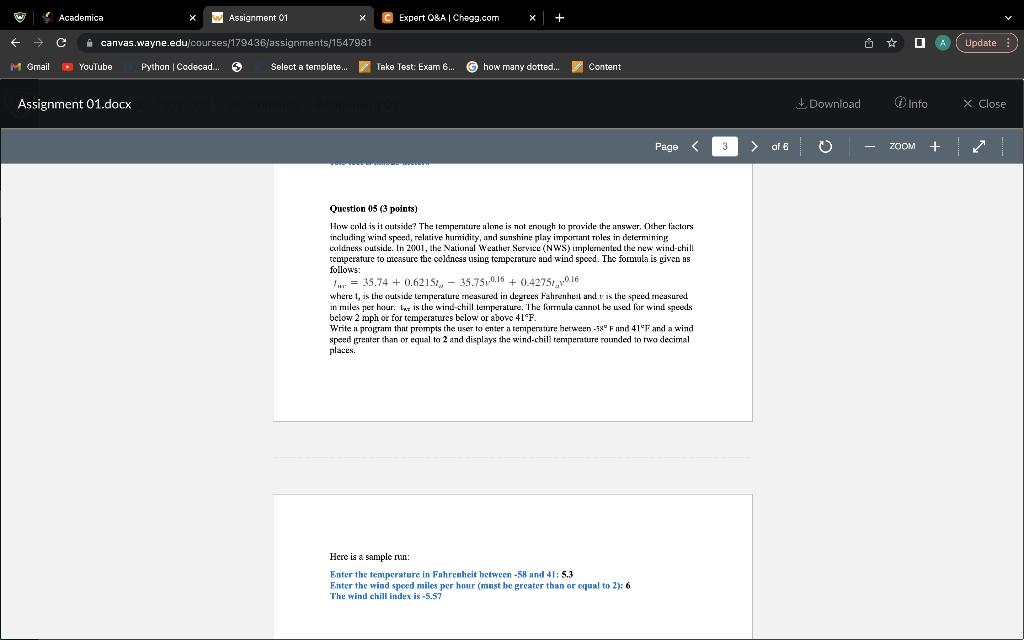Open the Gmail bookmark
1024x640 pixels.
(30, 67)
